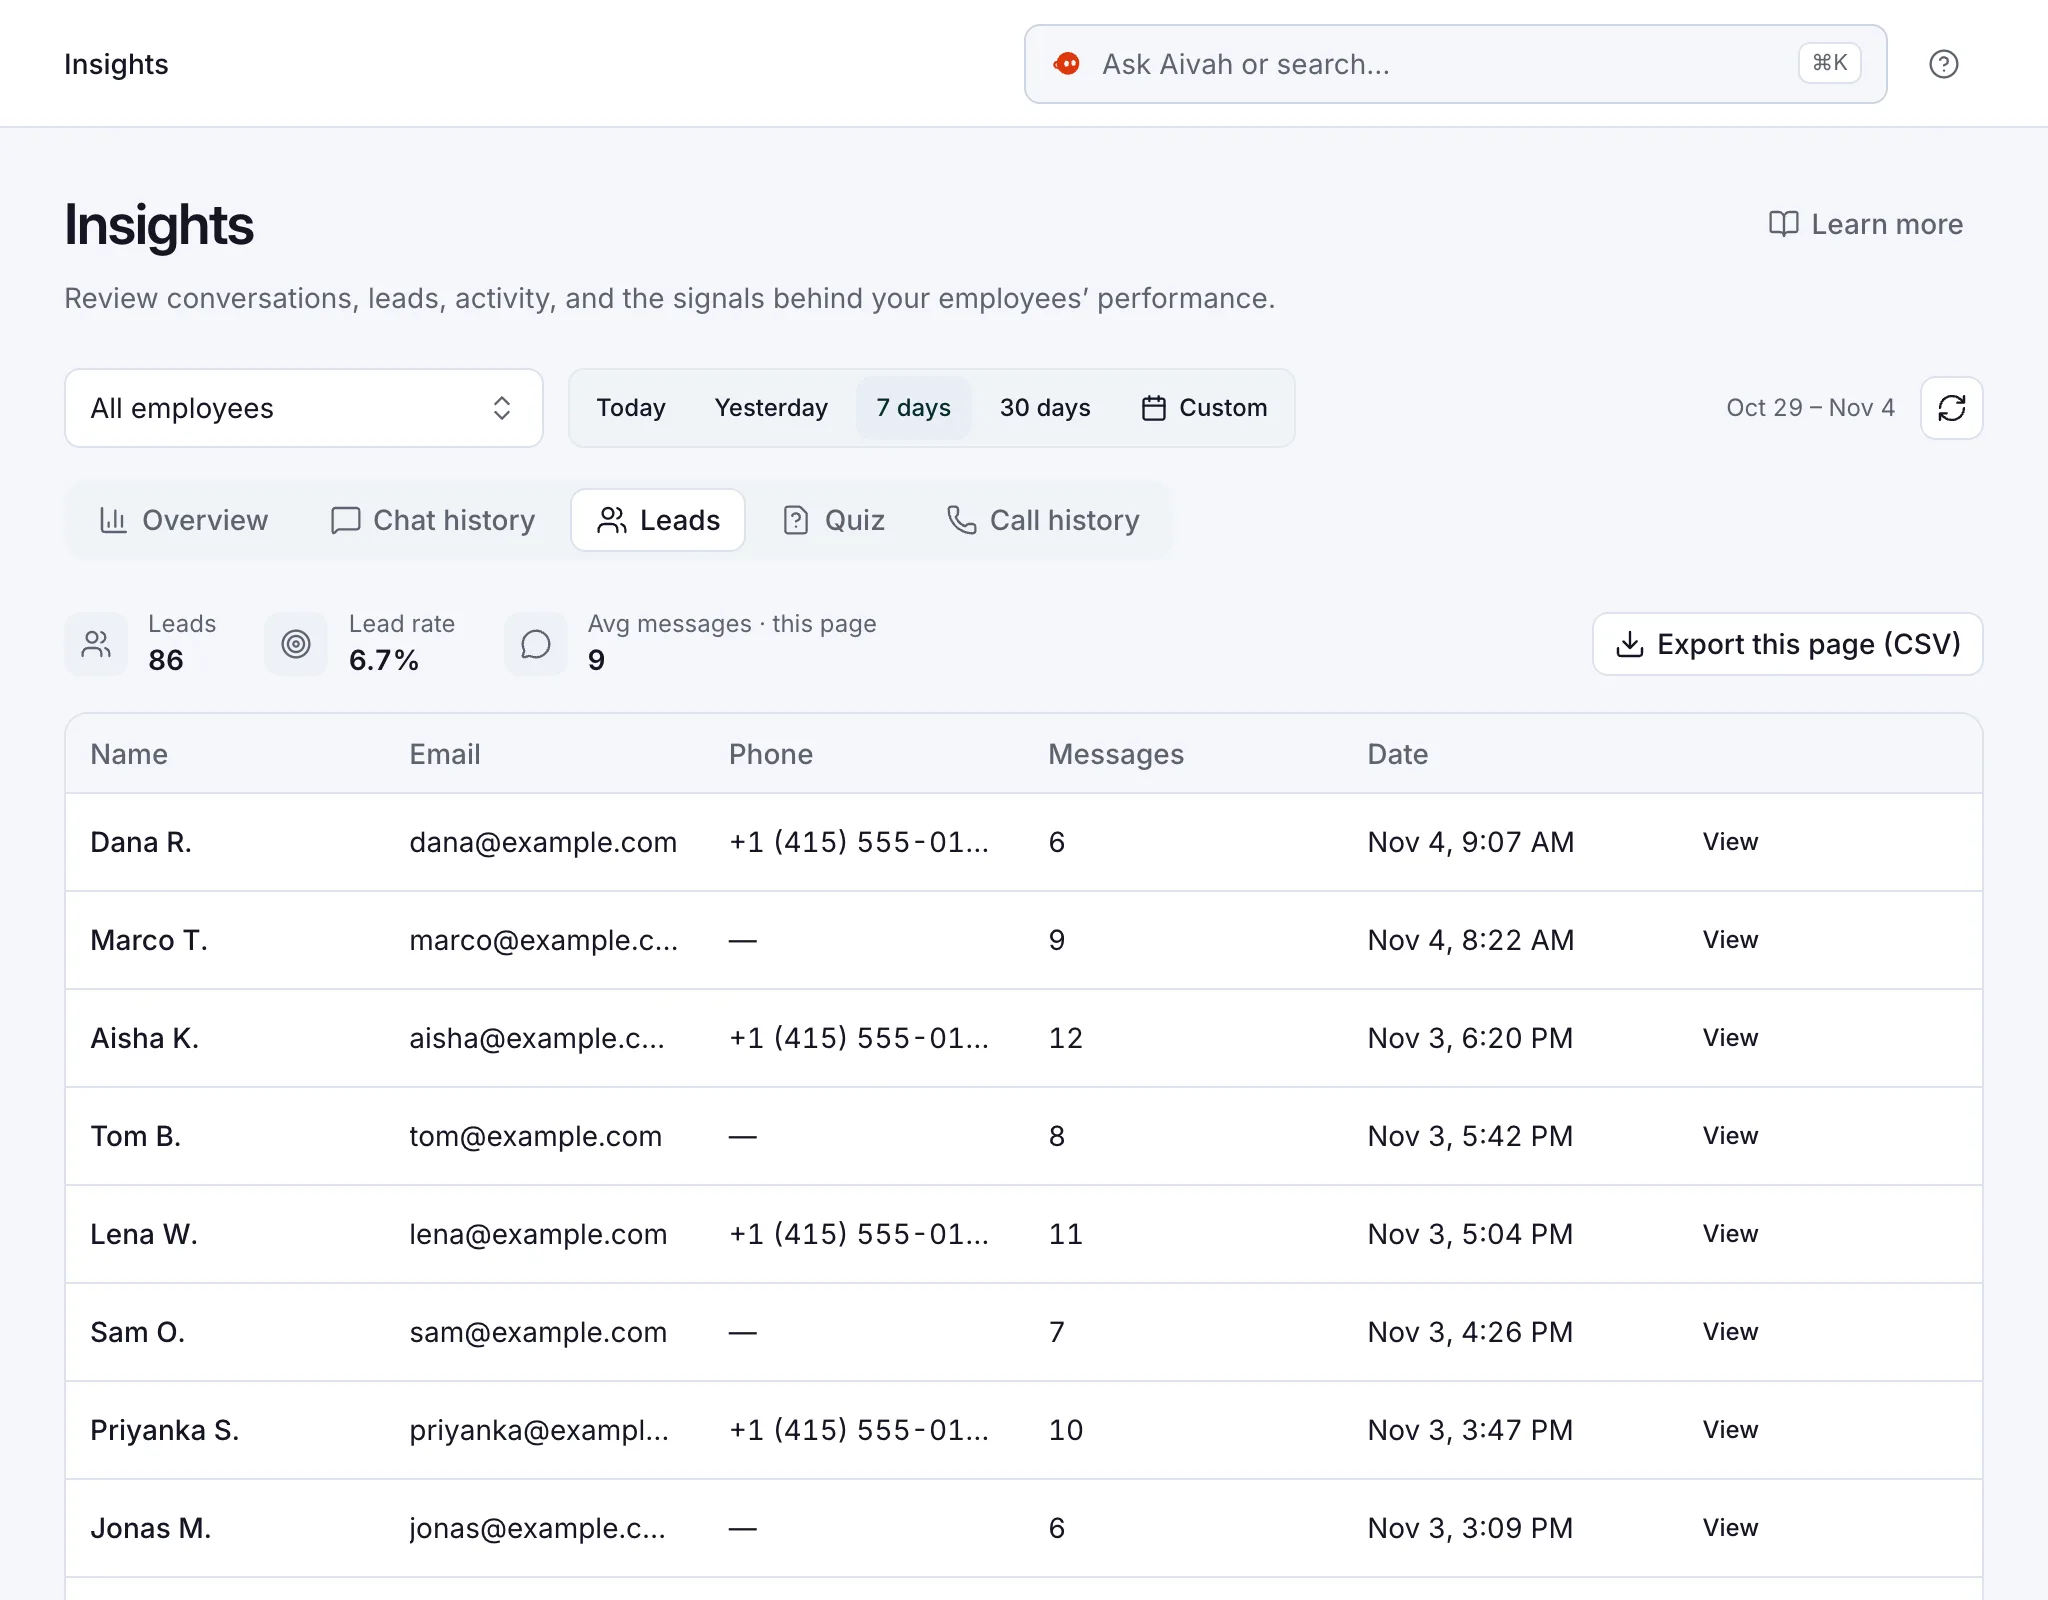This screenshot has height=1600, width=2048.
Task: Click the Phone column header
Action: (x=771, y=754)
